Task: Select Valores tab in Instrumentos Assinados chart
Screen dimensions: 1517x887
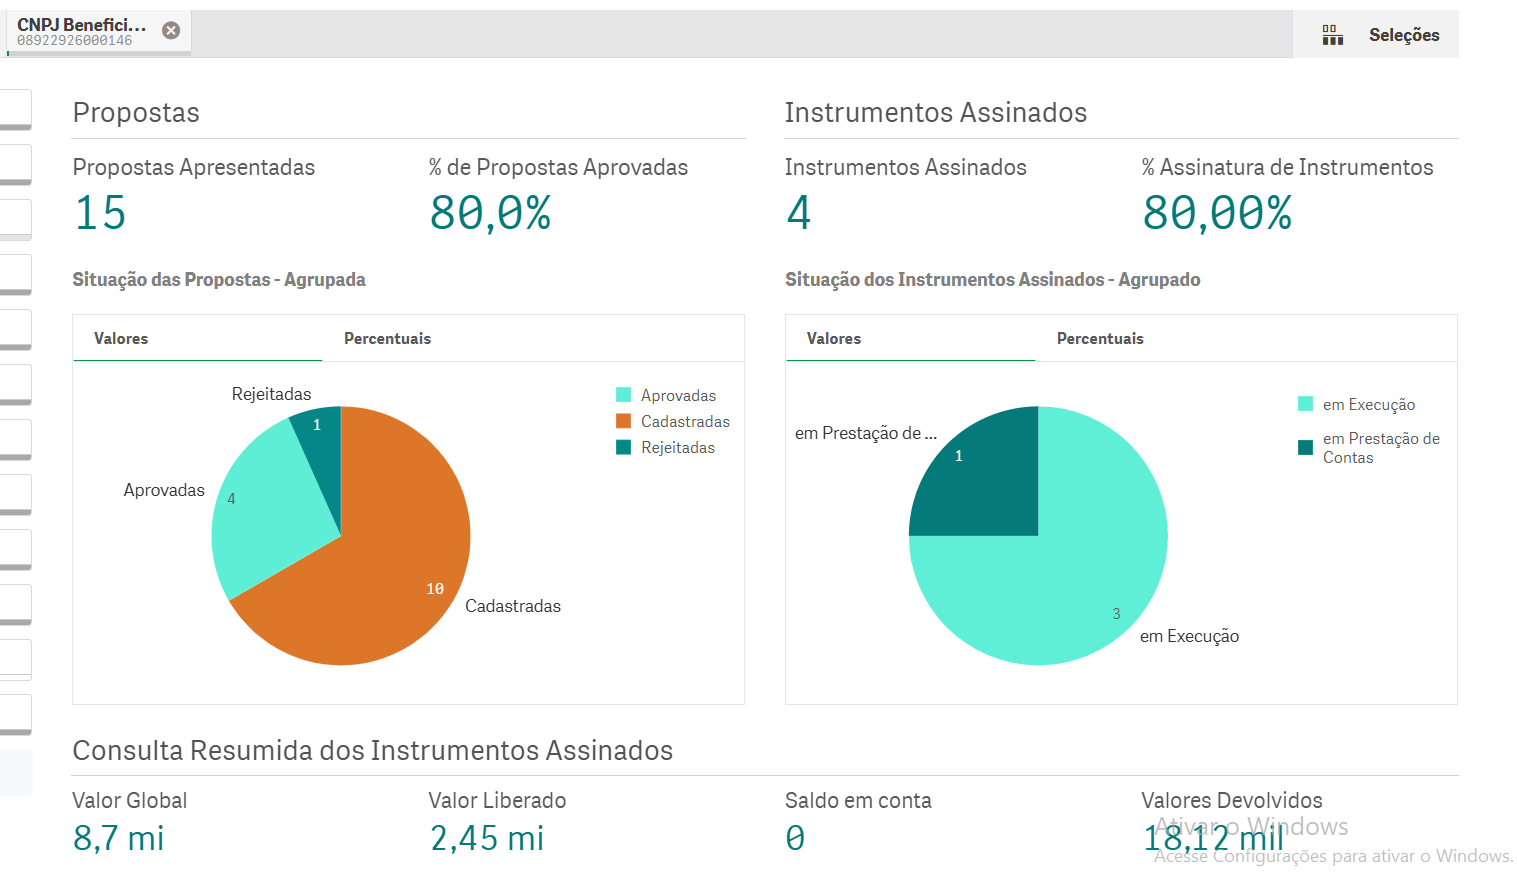Action: click(833, 339)
